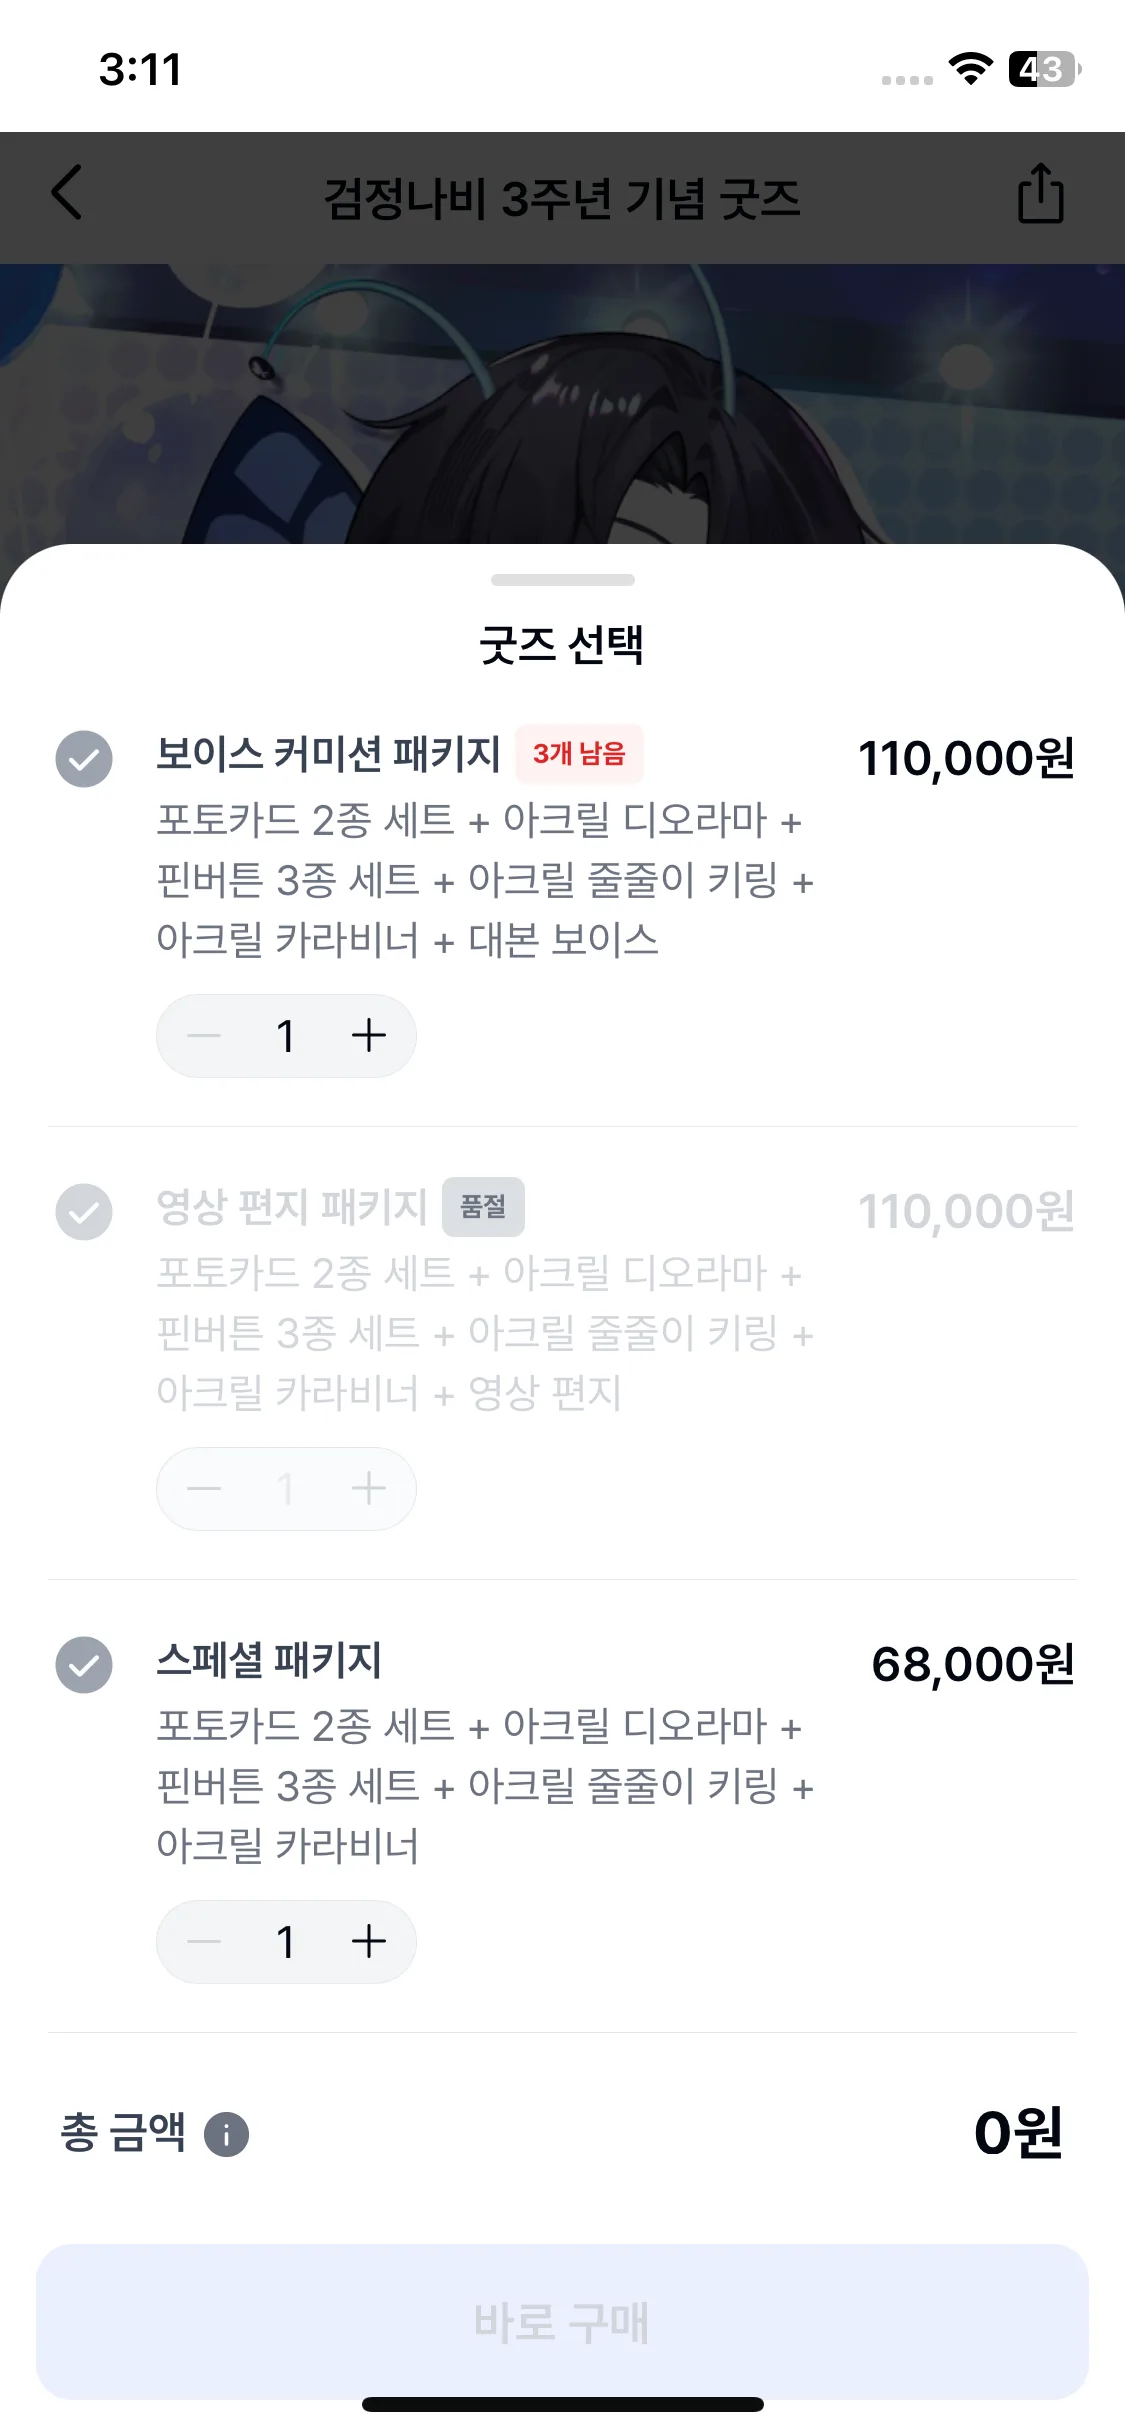Tap the minus on sold-out 영상 편지 패키지
The height and width of the screenshot is (2436, 1125).
click(204, 1488)
